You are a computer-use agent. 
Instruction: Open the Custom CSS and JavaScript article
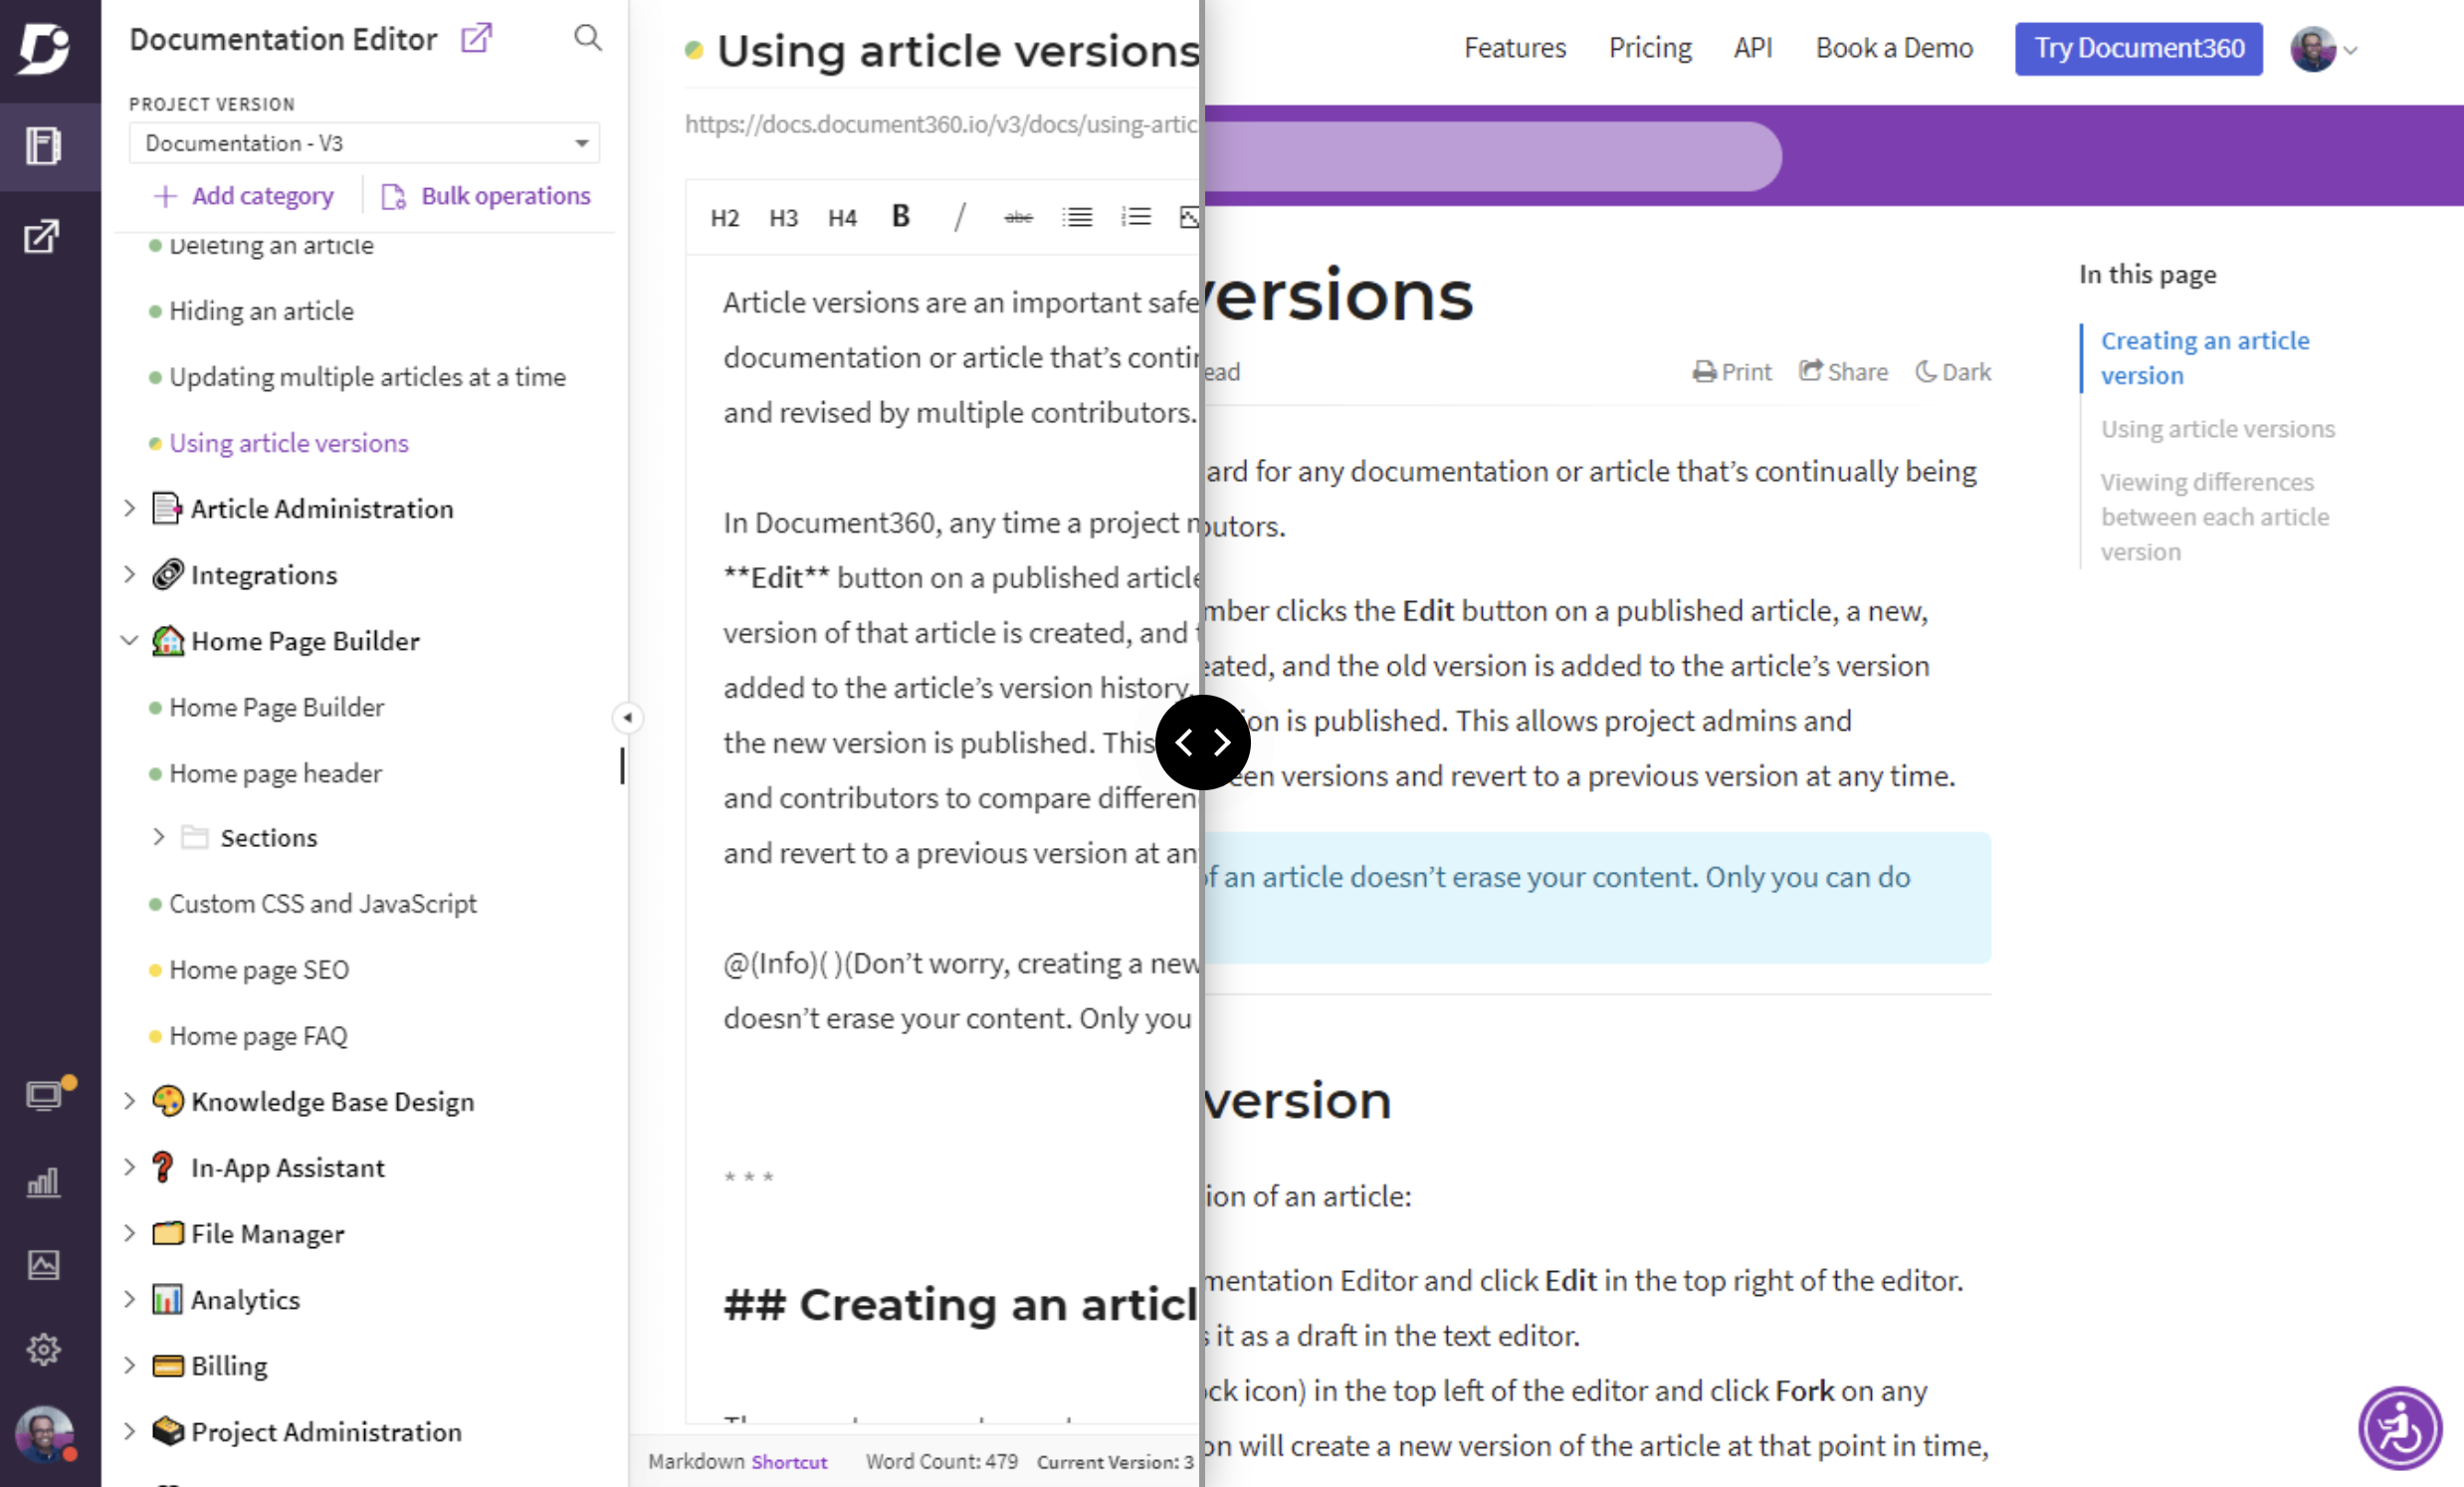tap(322, 903)
